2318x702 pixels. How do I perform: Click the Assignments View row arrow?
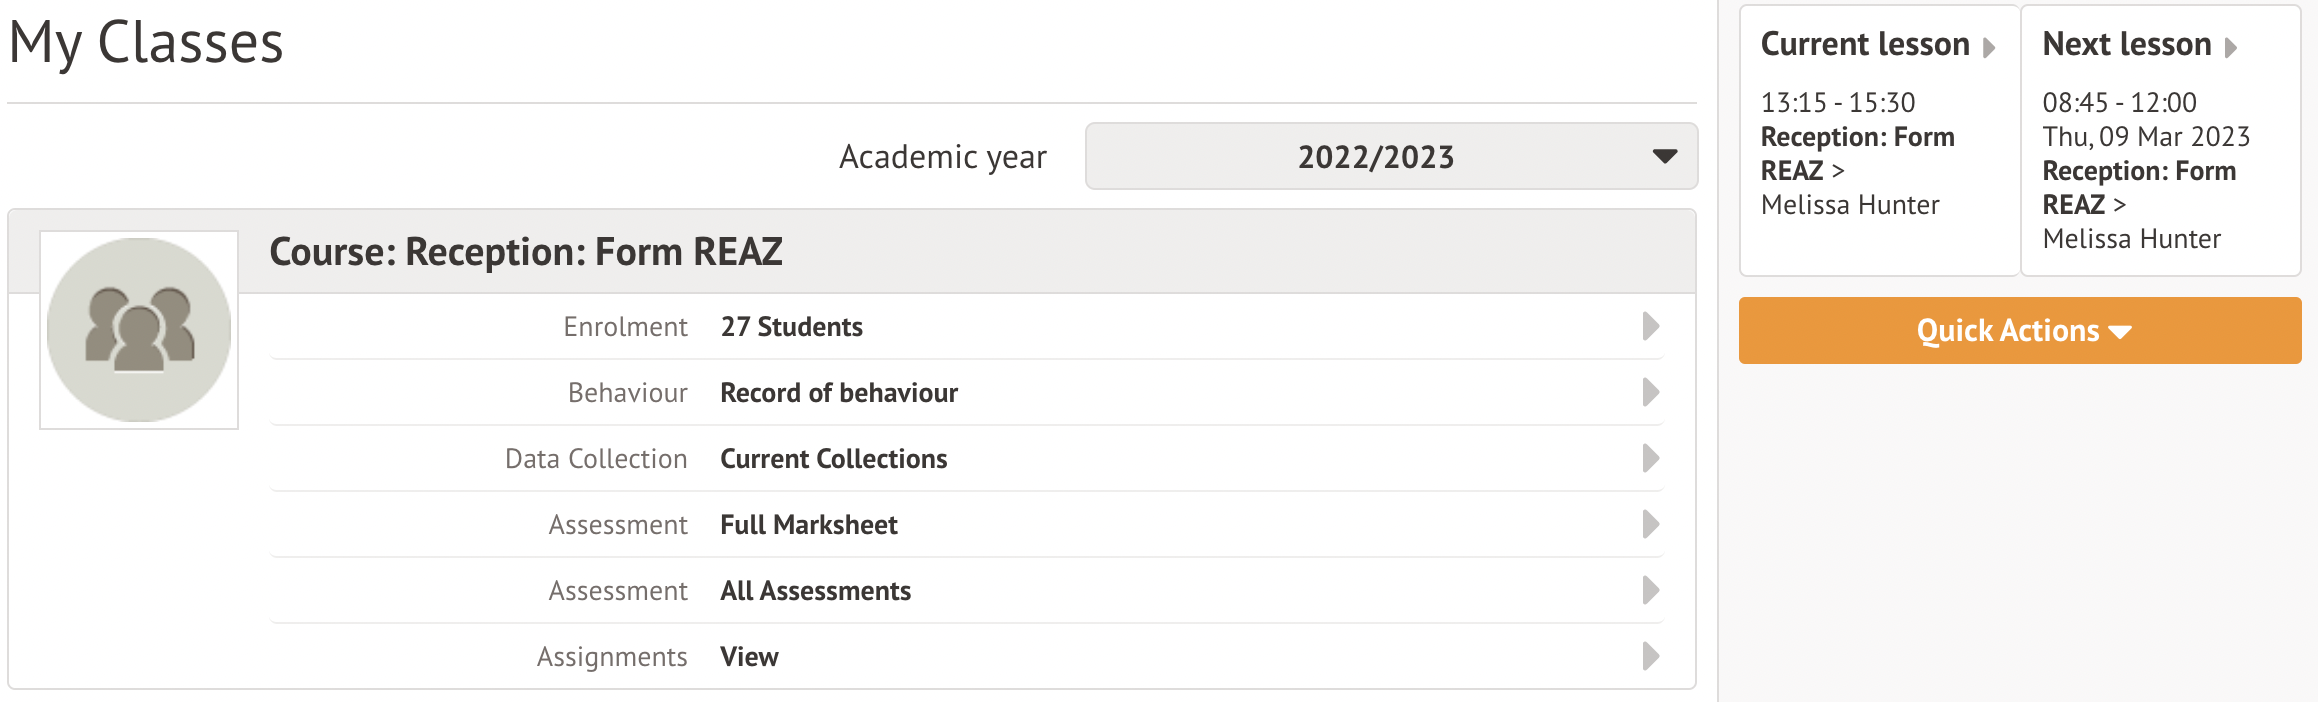coord(1650,656)
